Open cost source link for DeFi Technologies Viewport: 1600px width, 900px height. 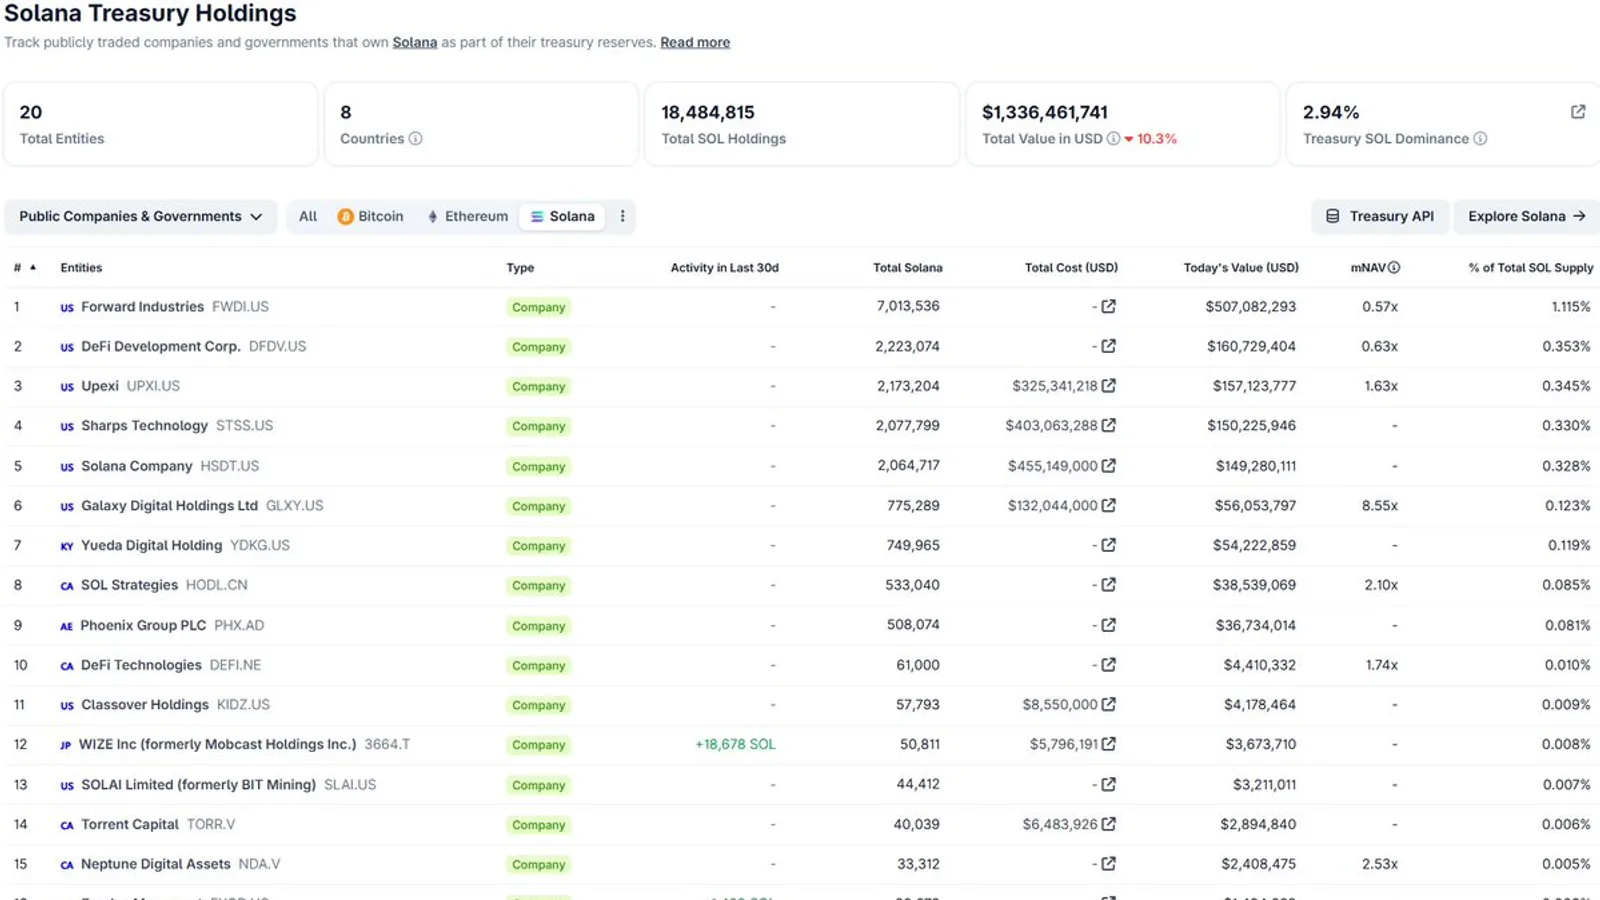[1108, 665]
